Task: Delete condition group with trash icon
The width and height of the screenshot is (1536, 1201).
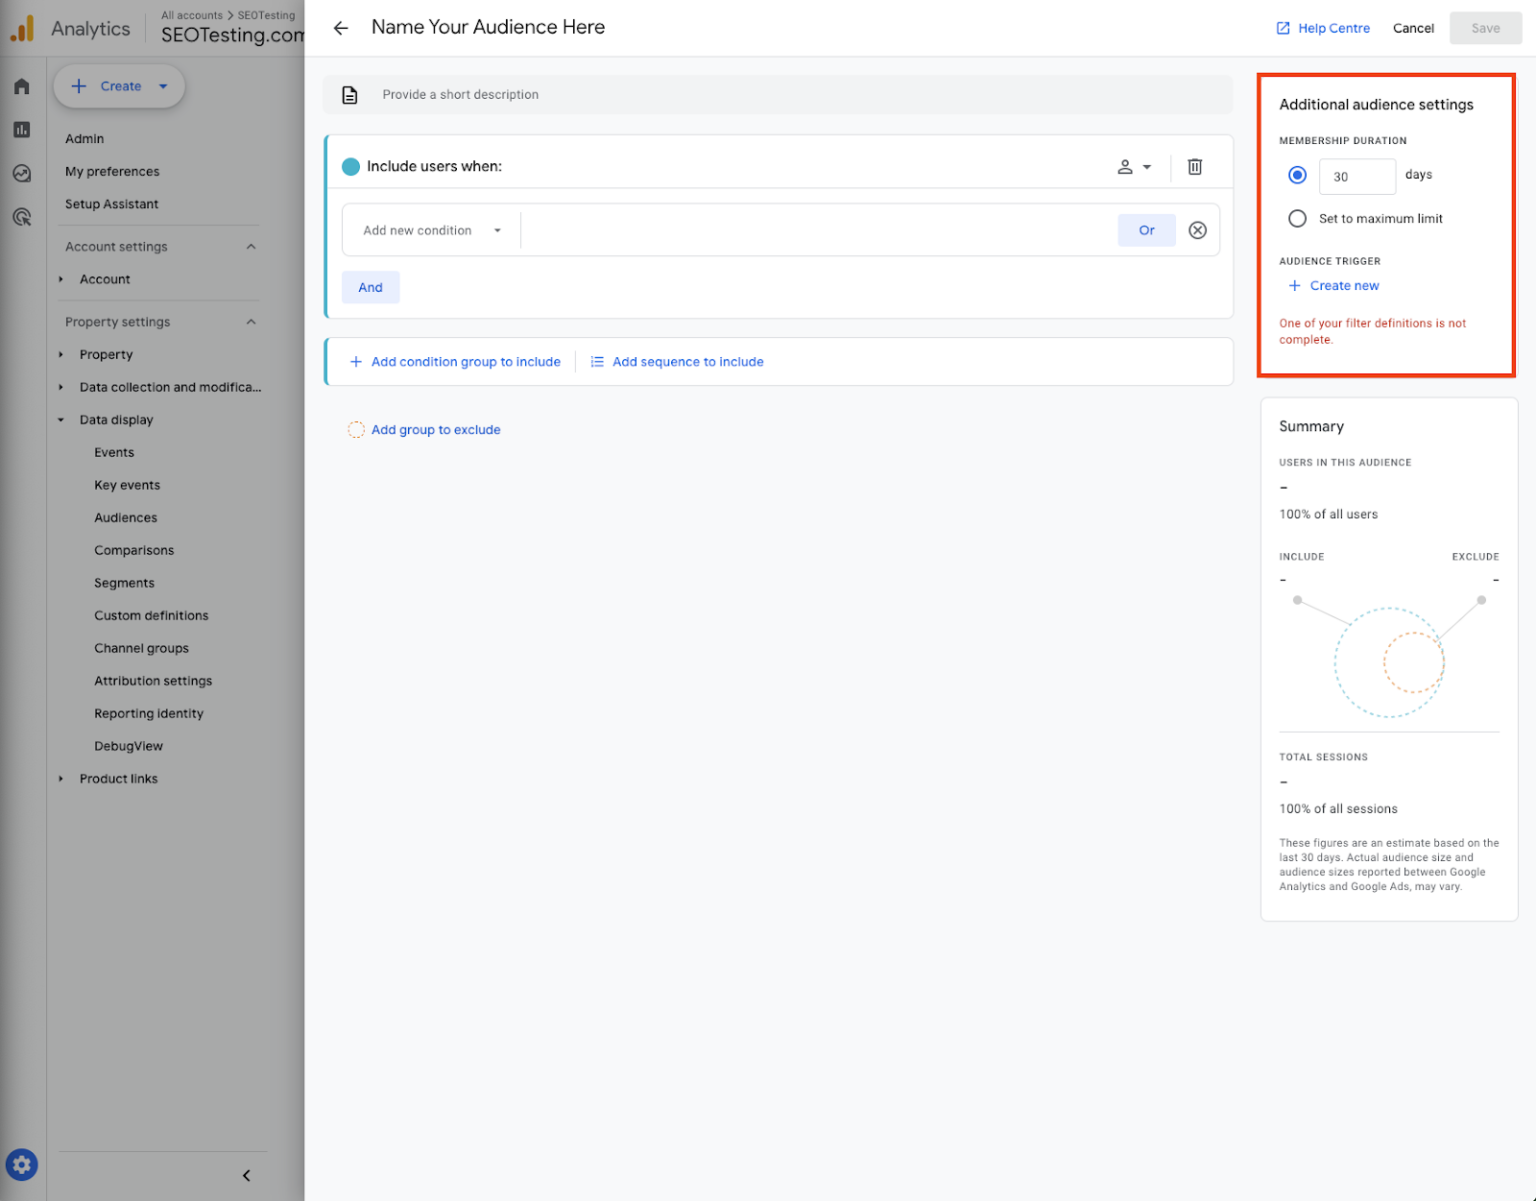Action: point(1194,167)
